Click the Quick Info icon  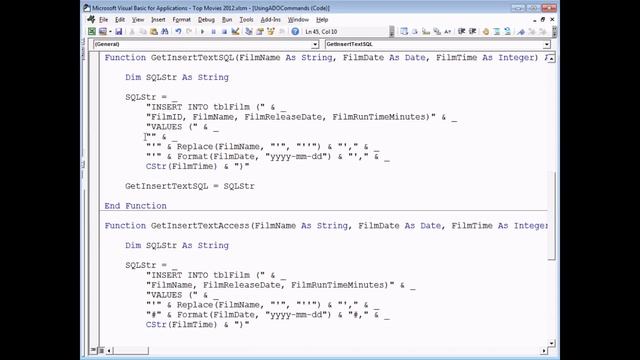(426, 31)
